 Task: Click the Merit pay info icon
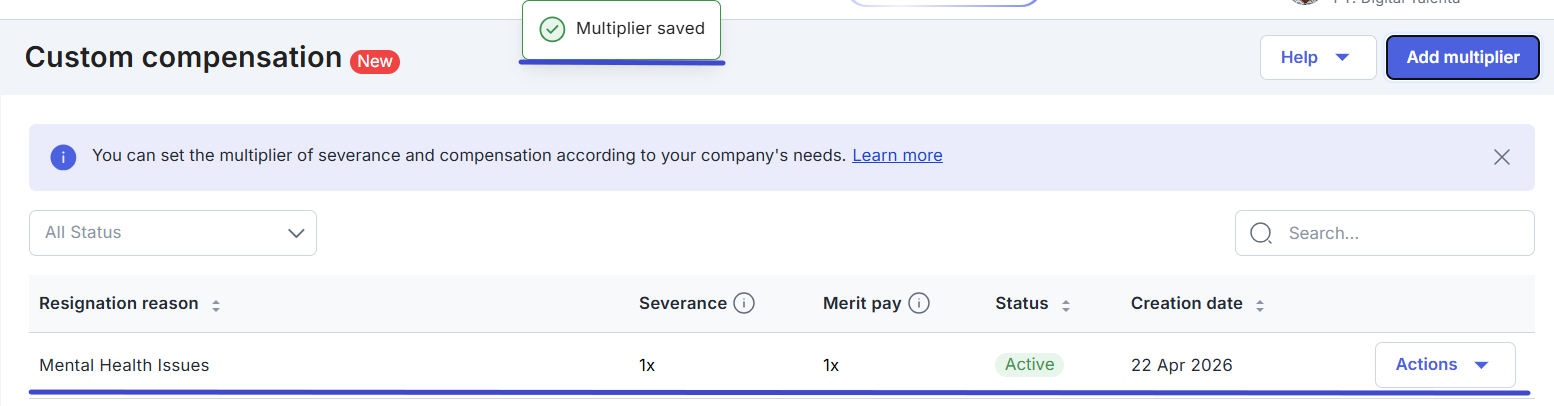(x=919, y=303)
